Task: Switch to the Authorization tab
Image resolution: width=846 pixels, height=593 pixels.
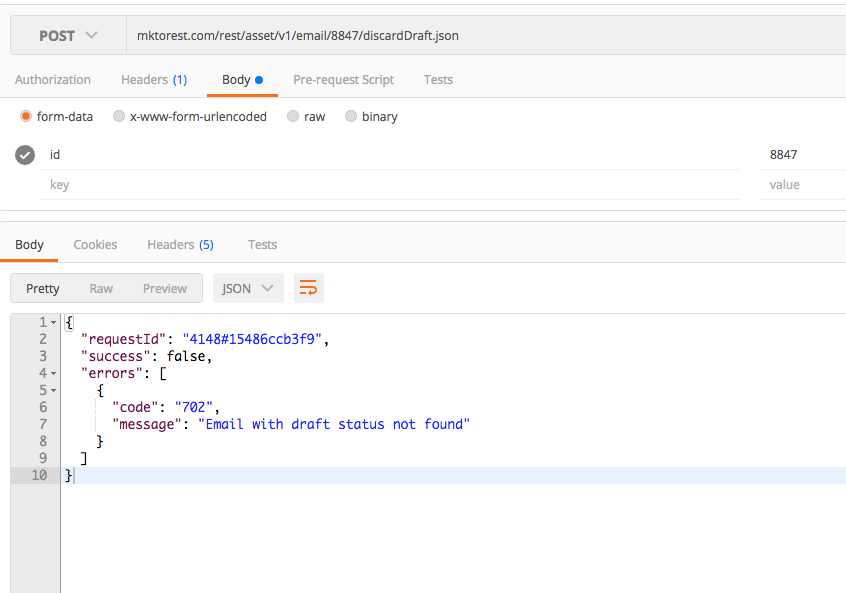Action: [53, 80]
